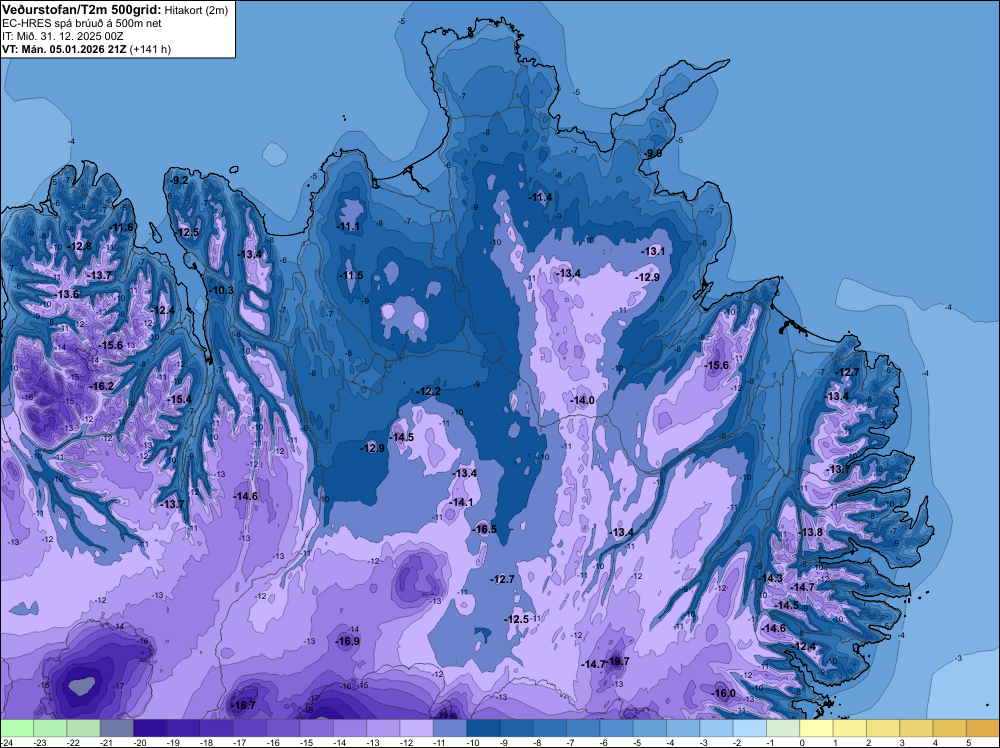Click the -13.6 temperature label
Viewport: 1000px width, 748px height.
point(67,295)
